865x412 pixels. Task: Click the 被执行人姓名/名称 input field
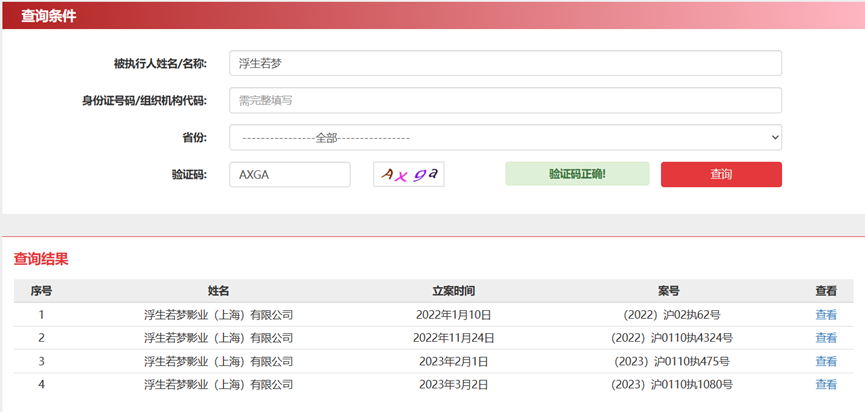click(505, 63)
